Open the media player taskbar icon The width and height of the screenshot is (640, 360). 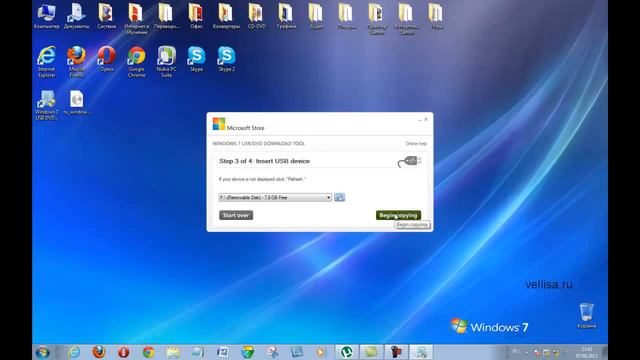[x=321, y=352]
